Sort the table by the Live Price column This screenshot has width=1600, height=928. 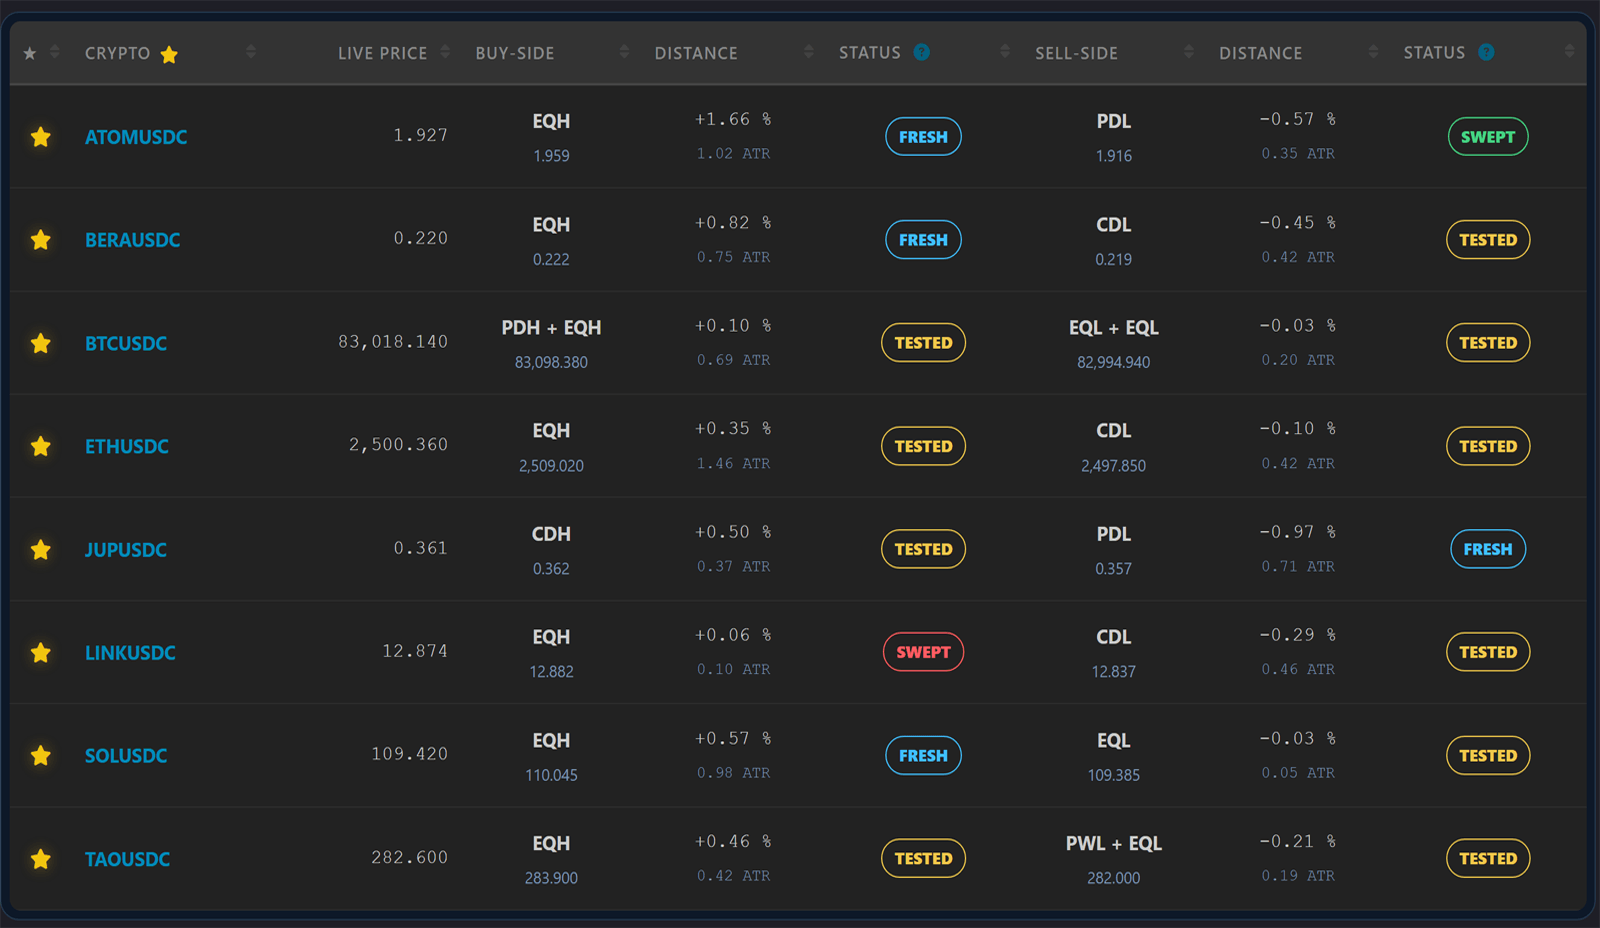(x=382, y=53)
